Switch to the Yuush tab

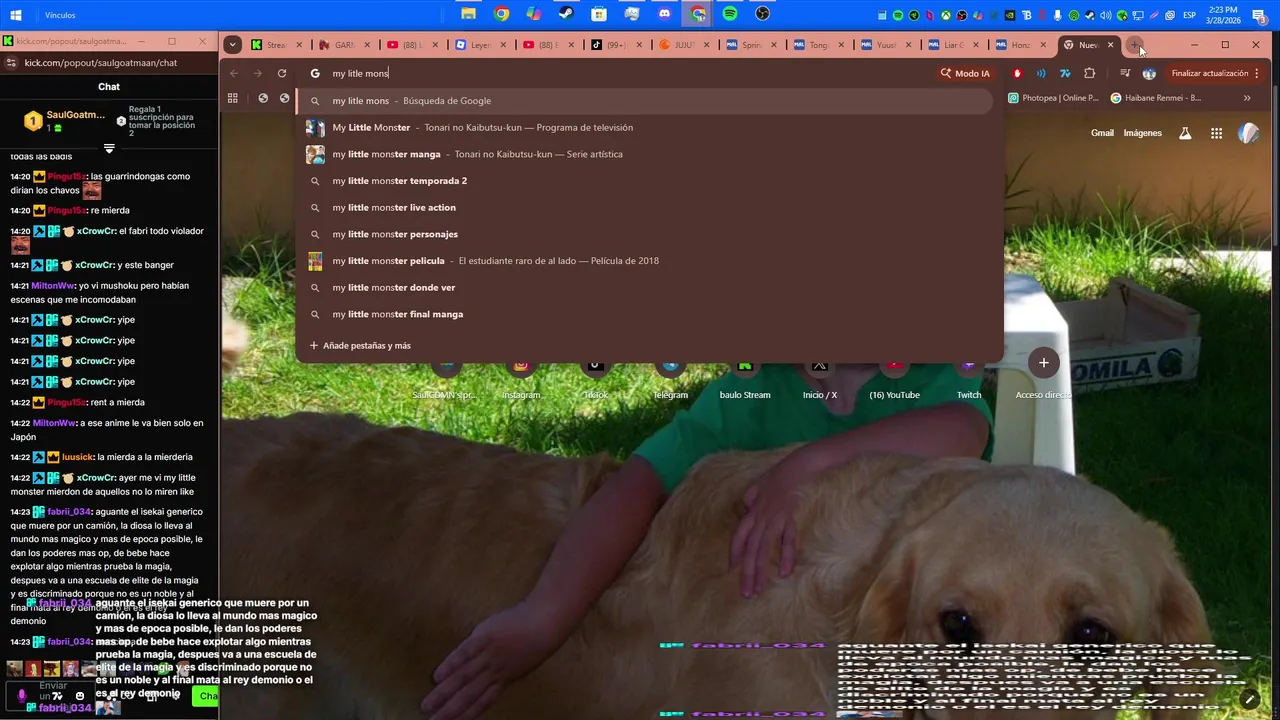tap(886, 45)
